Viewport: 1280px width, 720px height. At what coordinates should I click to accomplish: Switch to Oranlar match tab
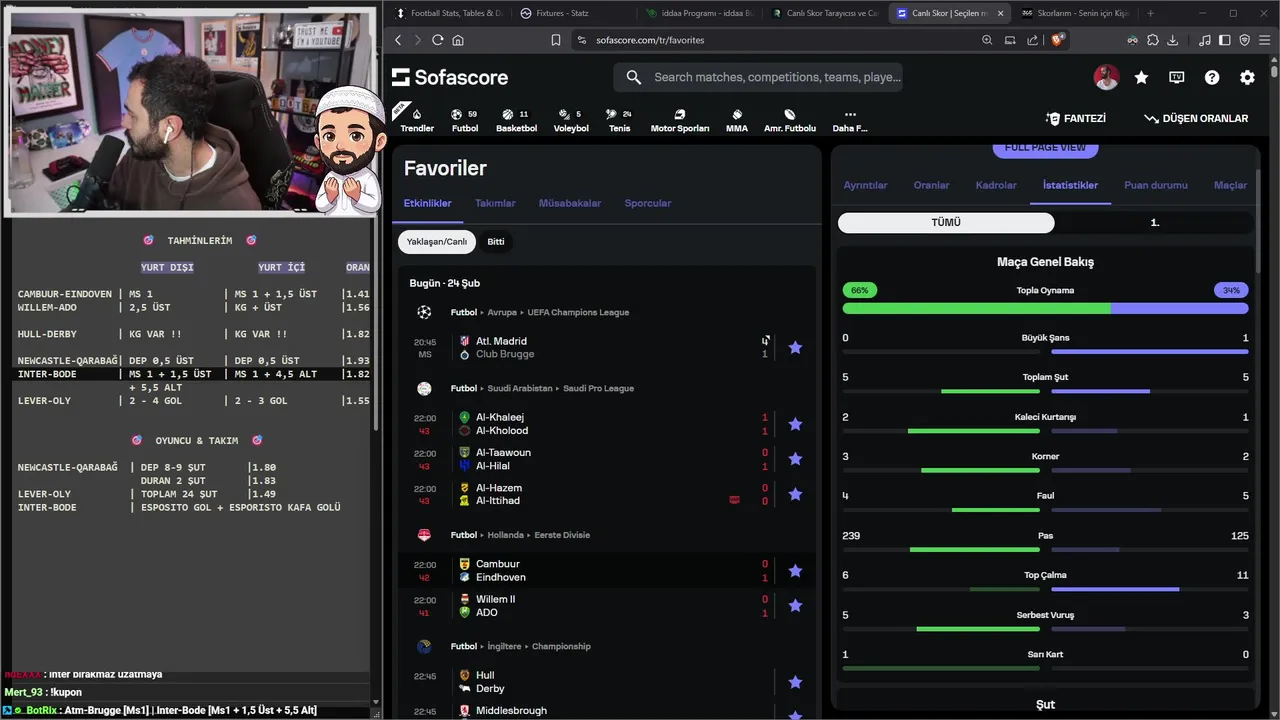pos(931,185)
